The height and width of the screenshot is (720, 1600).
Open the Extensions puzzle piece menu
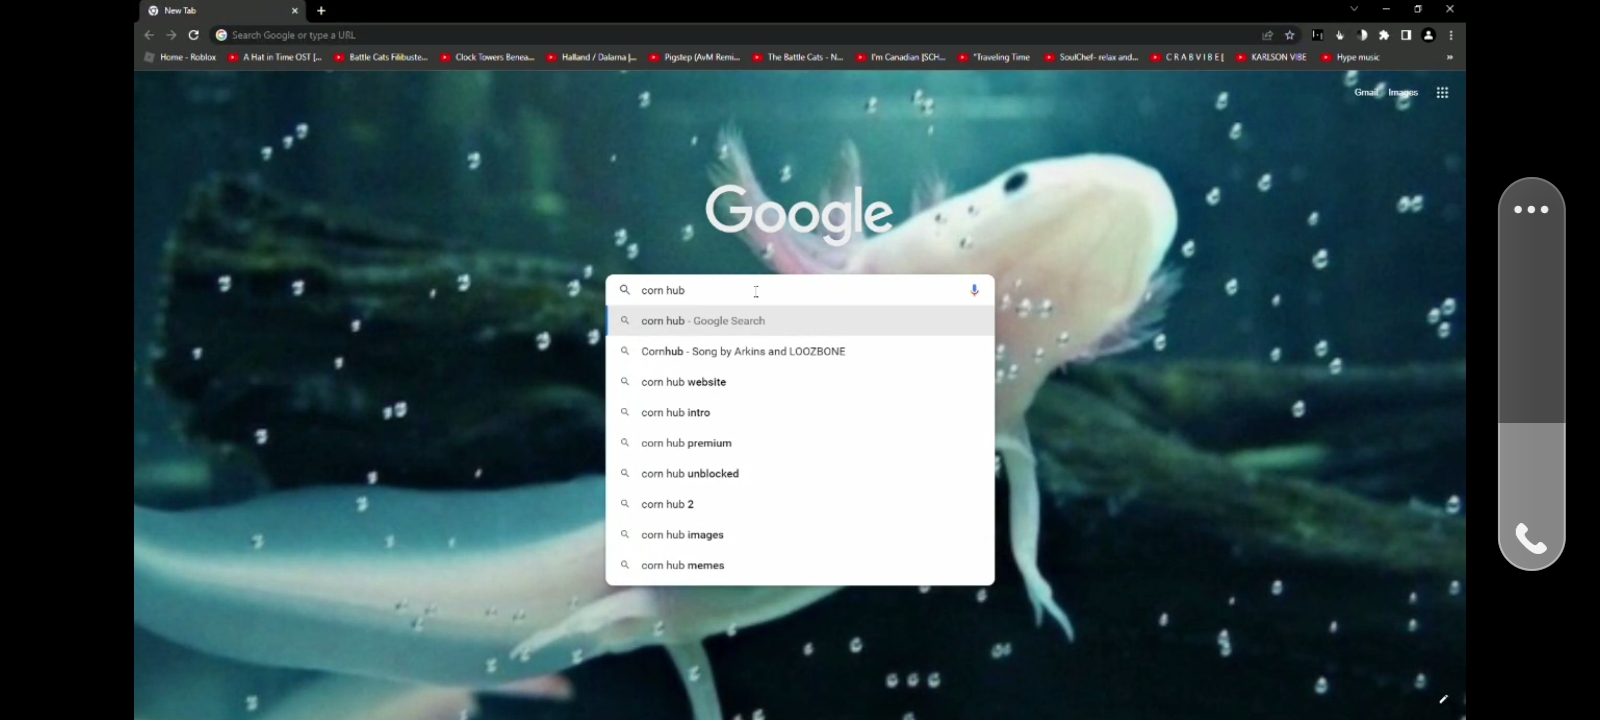pyautogui.click(x=1384, y=35)
